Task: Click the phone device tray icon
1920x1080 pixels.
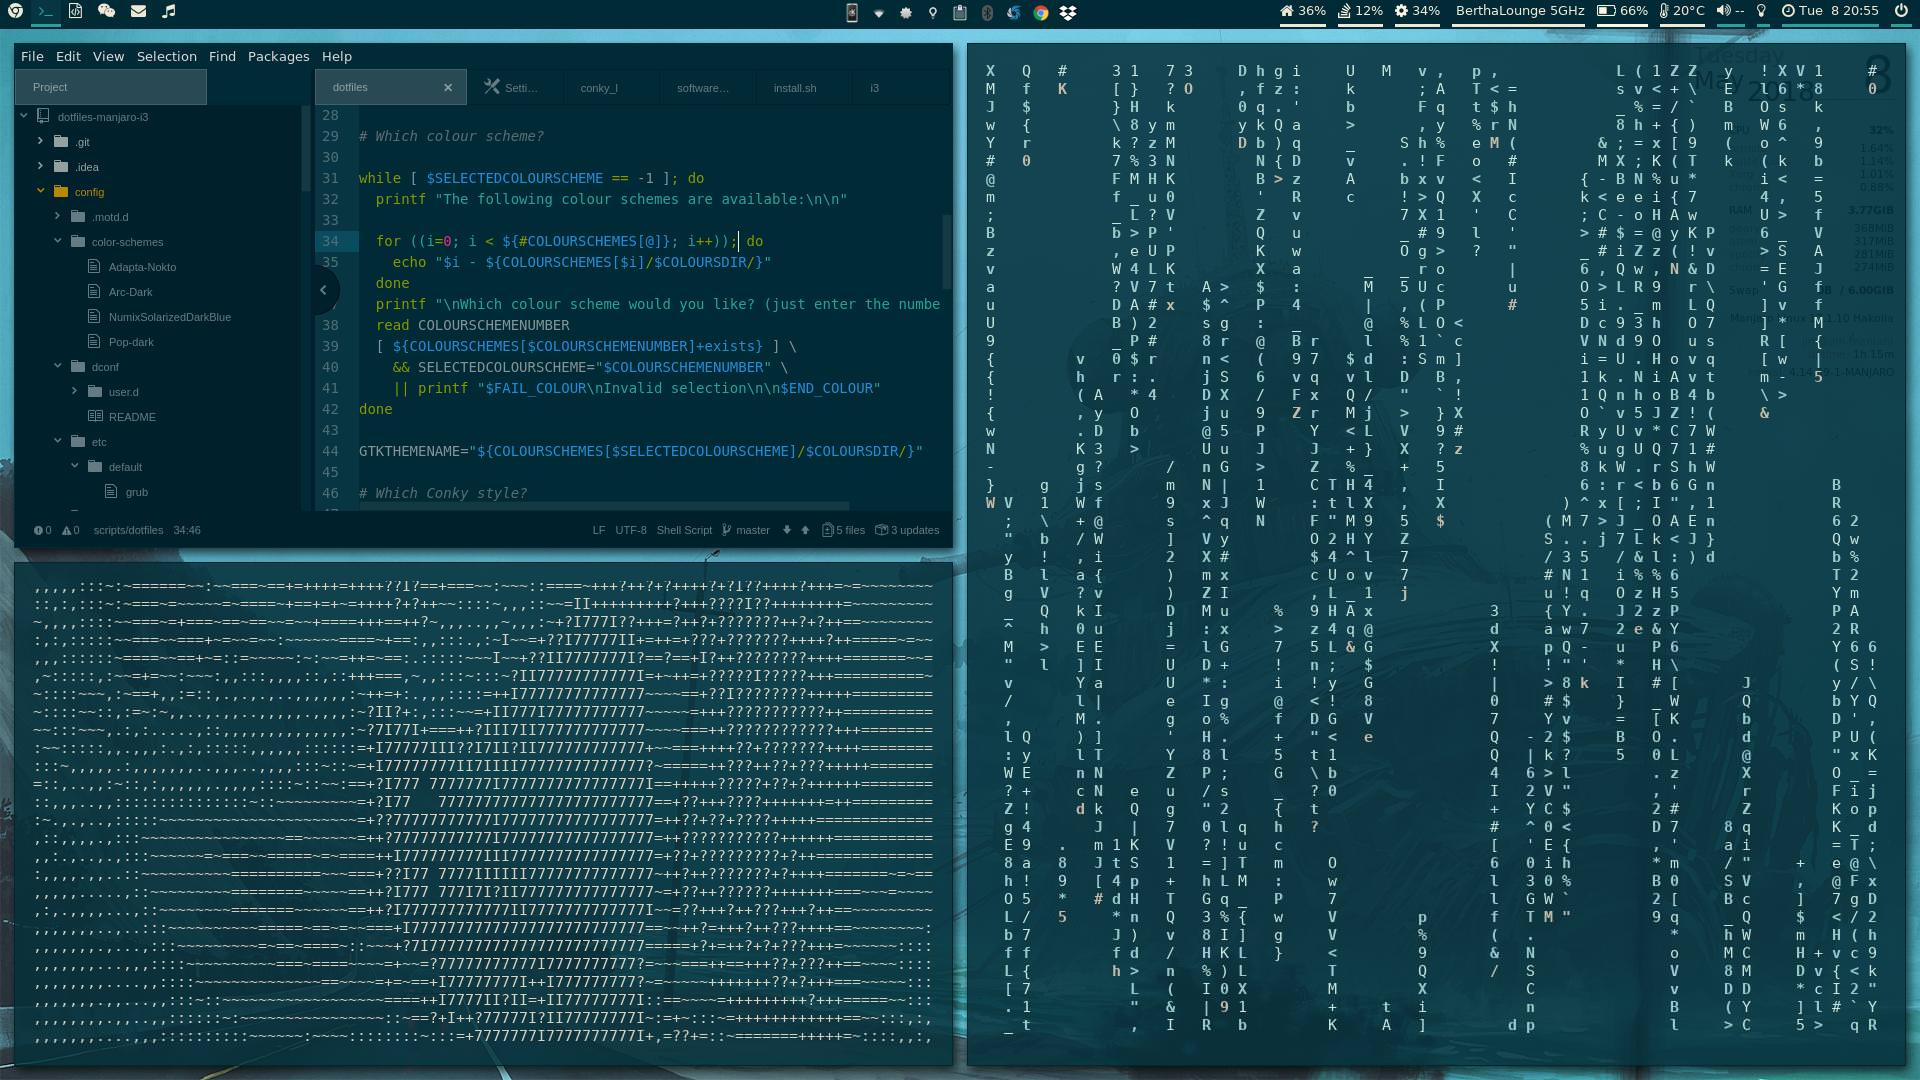Action: (x=852, y=12)
